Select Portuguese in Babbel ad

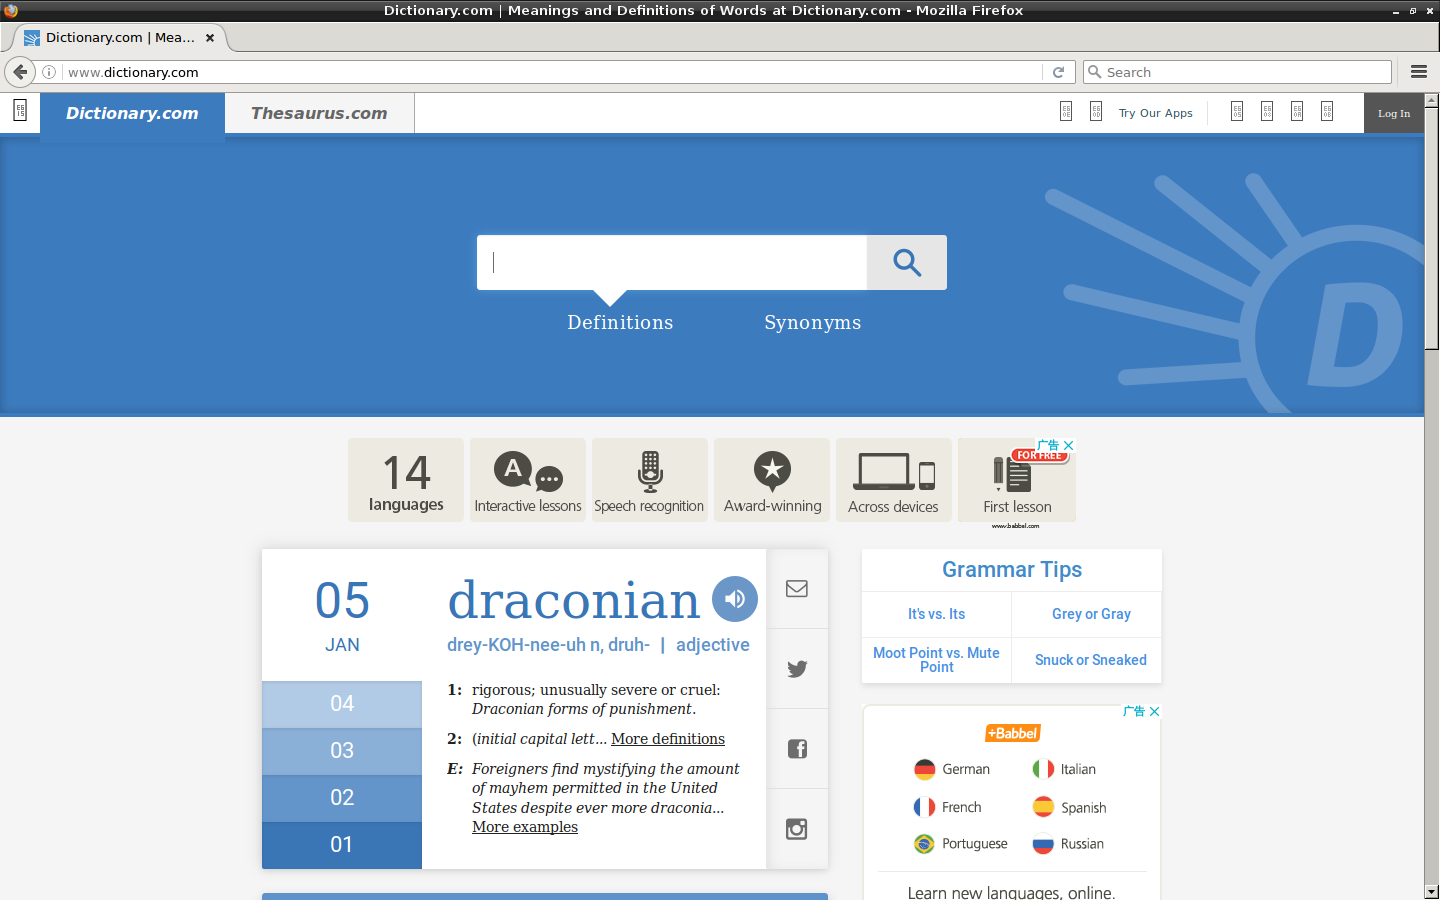pyautogui.click(x=961, y=844)
